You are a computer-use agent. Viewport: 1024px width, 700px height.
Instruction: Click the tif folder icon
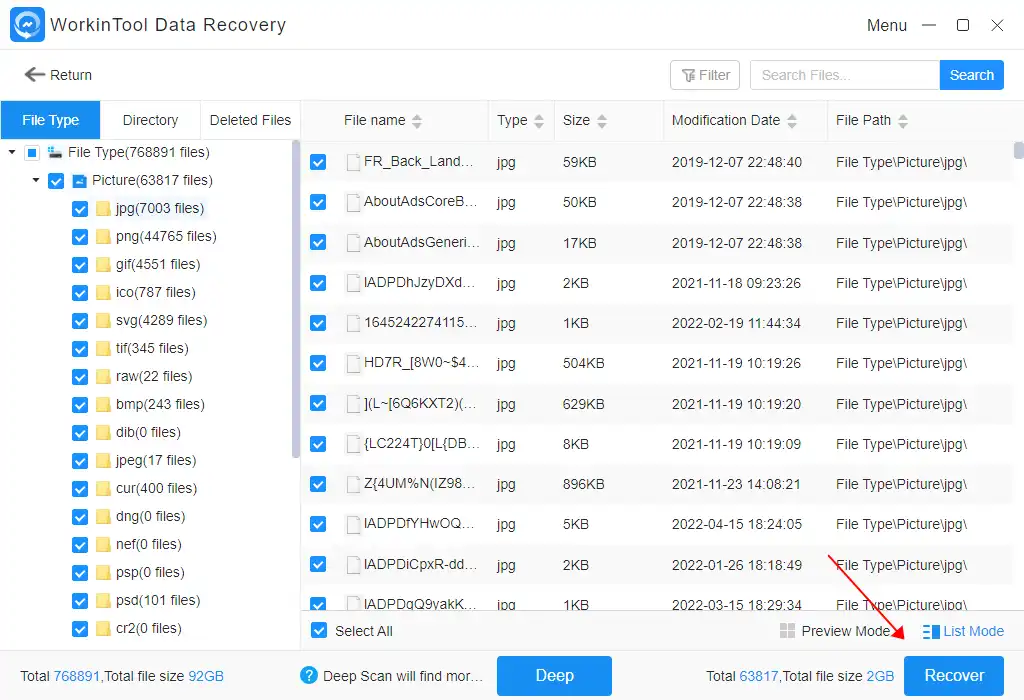coord(103,349)
